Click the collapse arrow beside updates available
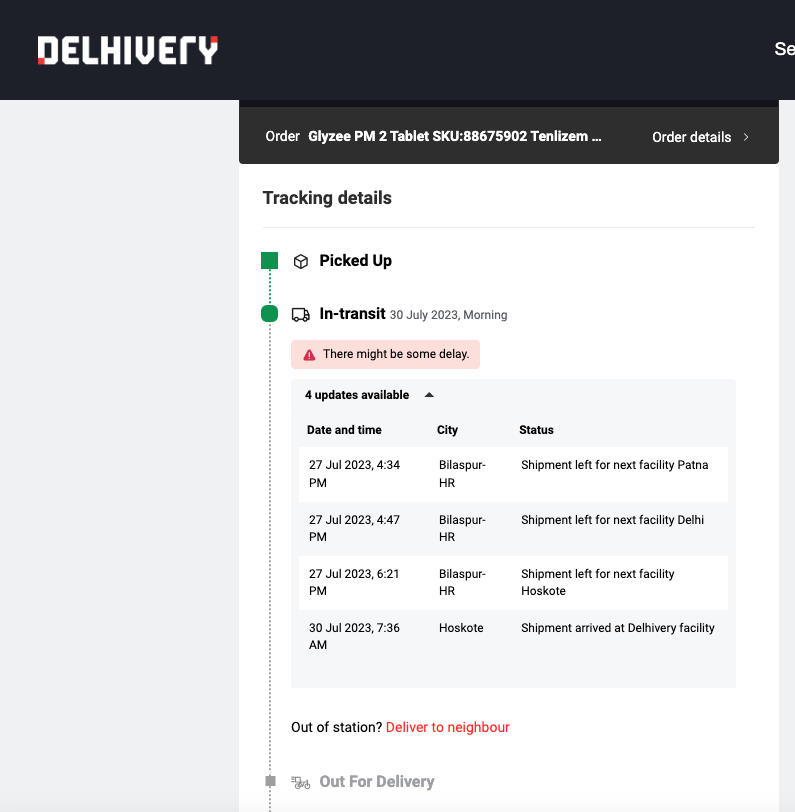Screen dimensions: 795x812 point(429,395)
